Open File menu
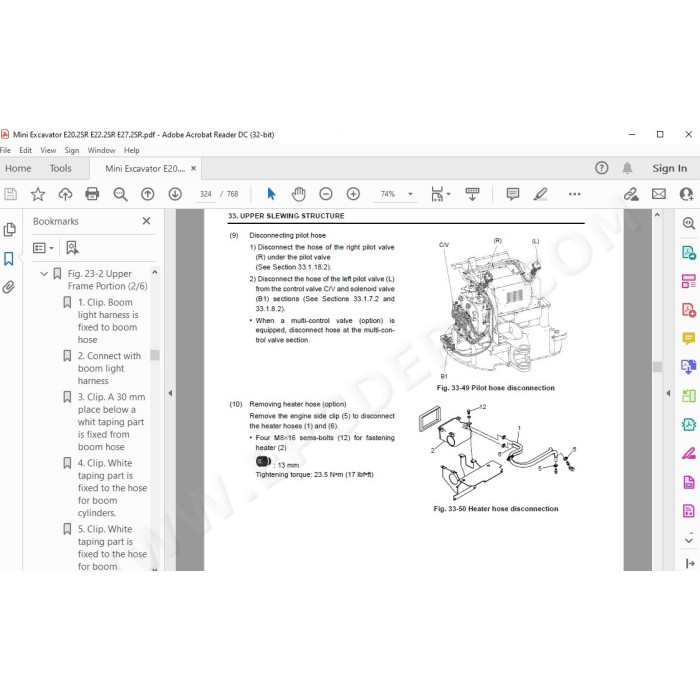700x700 pixels. click(5, 150)
